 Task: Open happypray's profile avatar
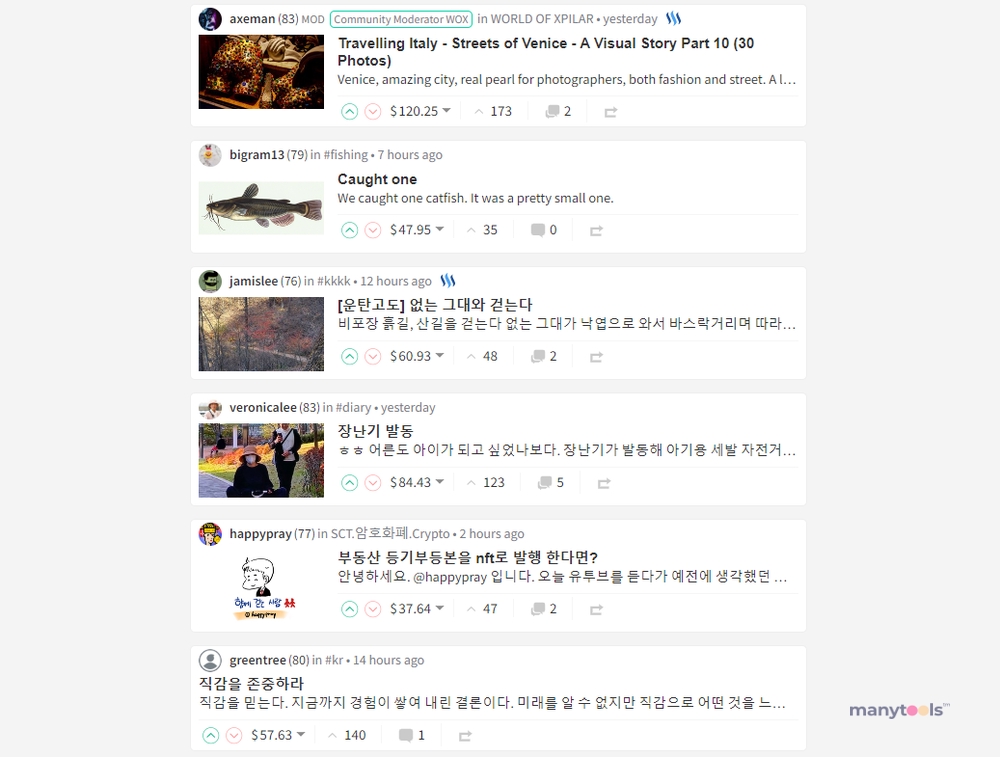(x=210, y=534)
